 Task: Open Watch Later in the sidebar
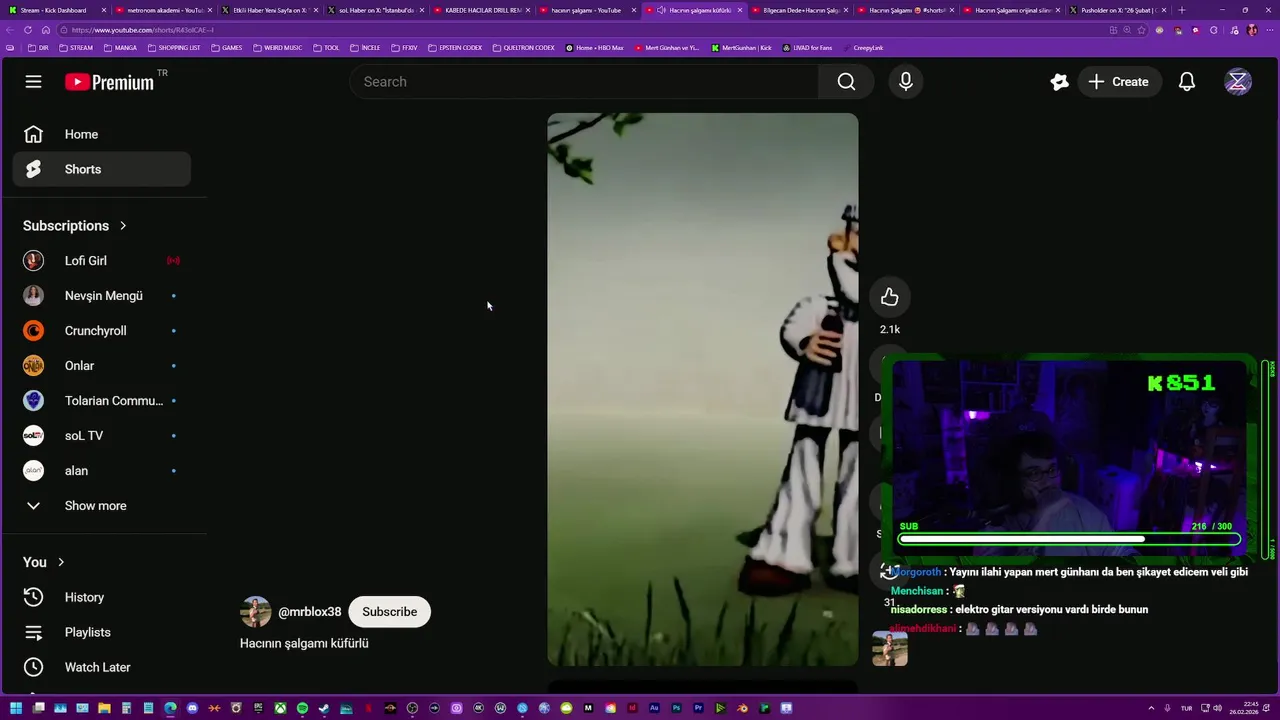[x=101, y=667]
